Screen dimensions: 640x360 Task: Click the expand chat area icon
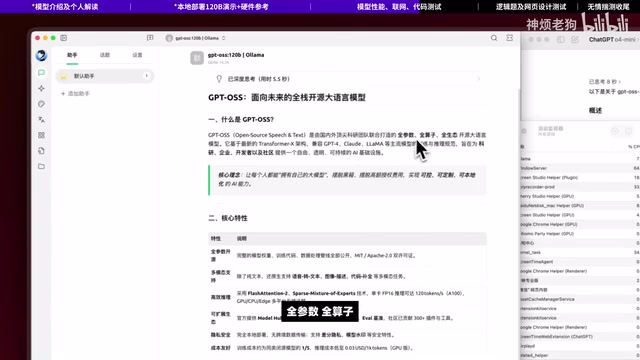coord(510,38)
